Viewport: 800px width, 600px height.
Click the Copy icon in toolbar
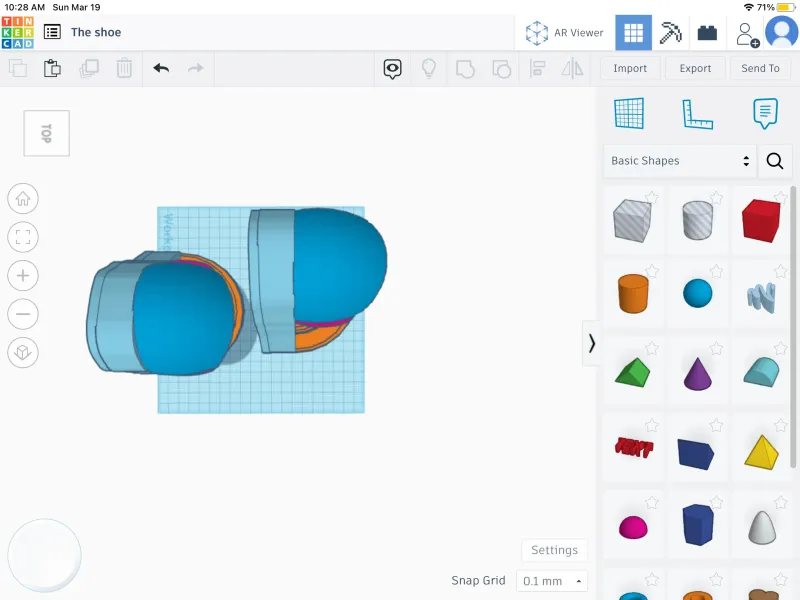(x=18, y=68)
